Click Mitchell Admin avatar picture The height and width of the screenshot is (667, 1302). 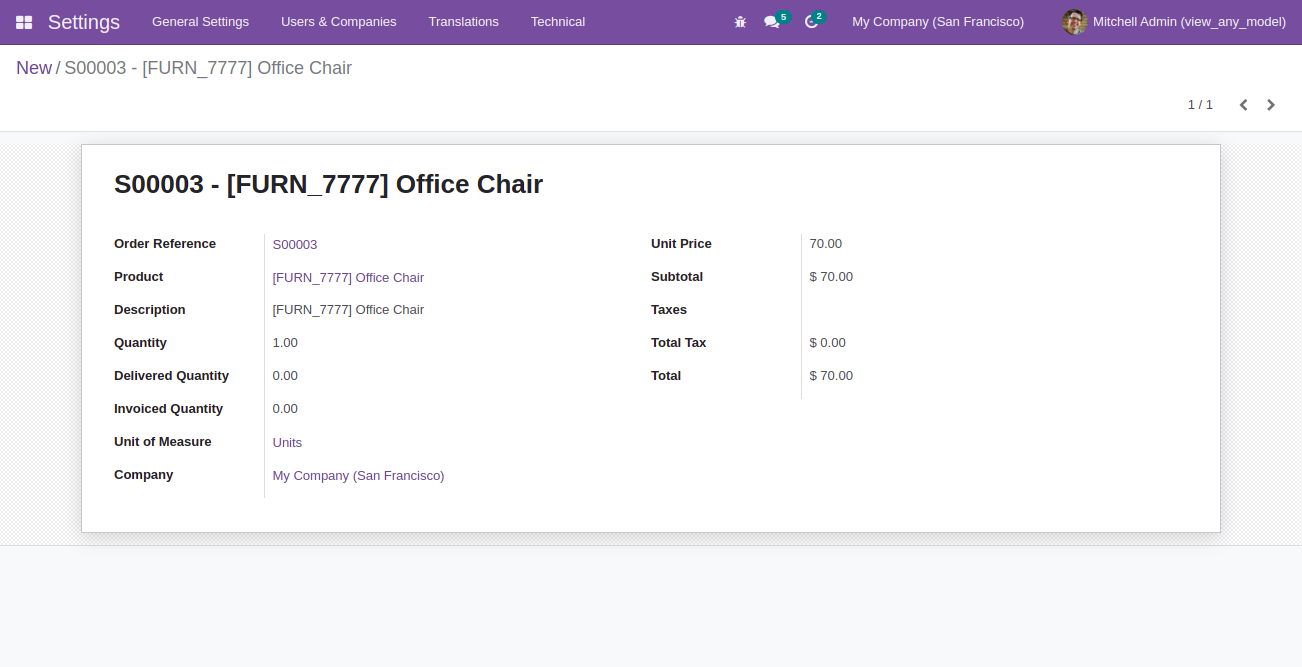point(1074,22)
